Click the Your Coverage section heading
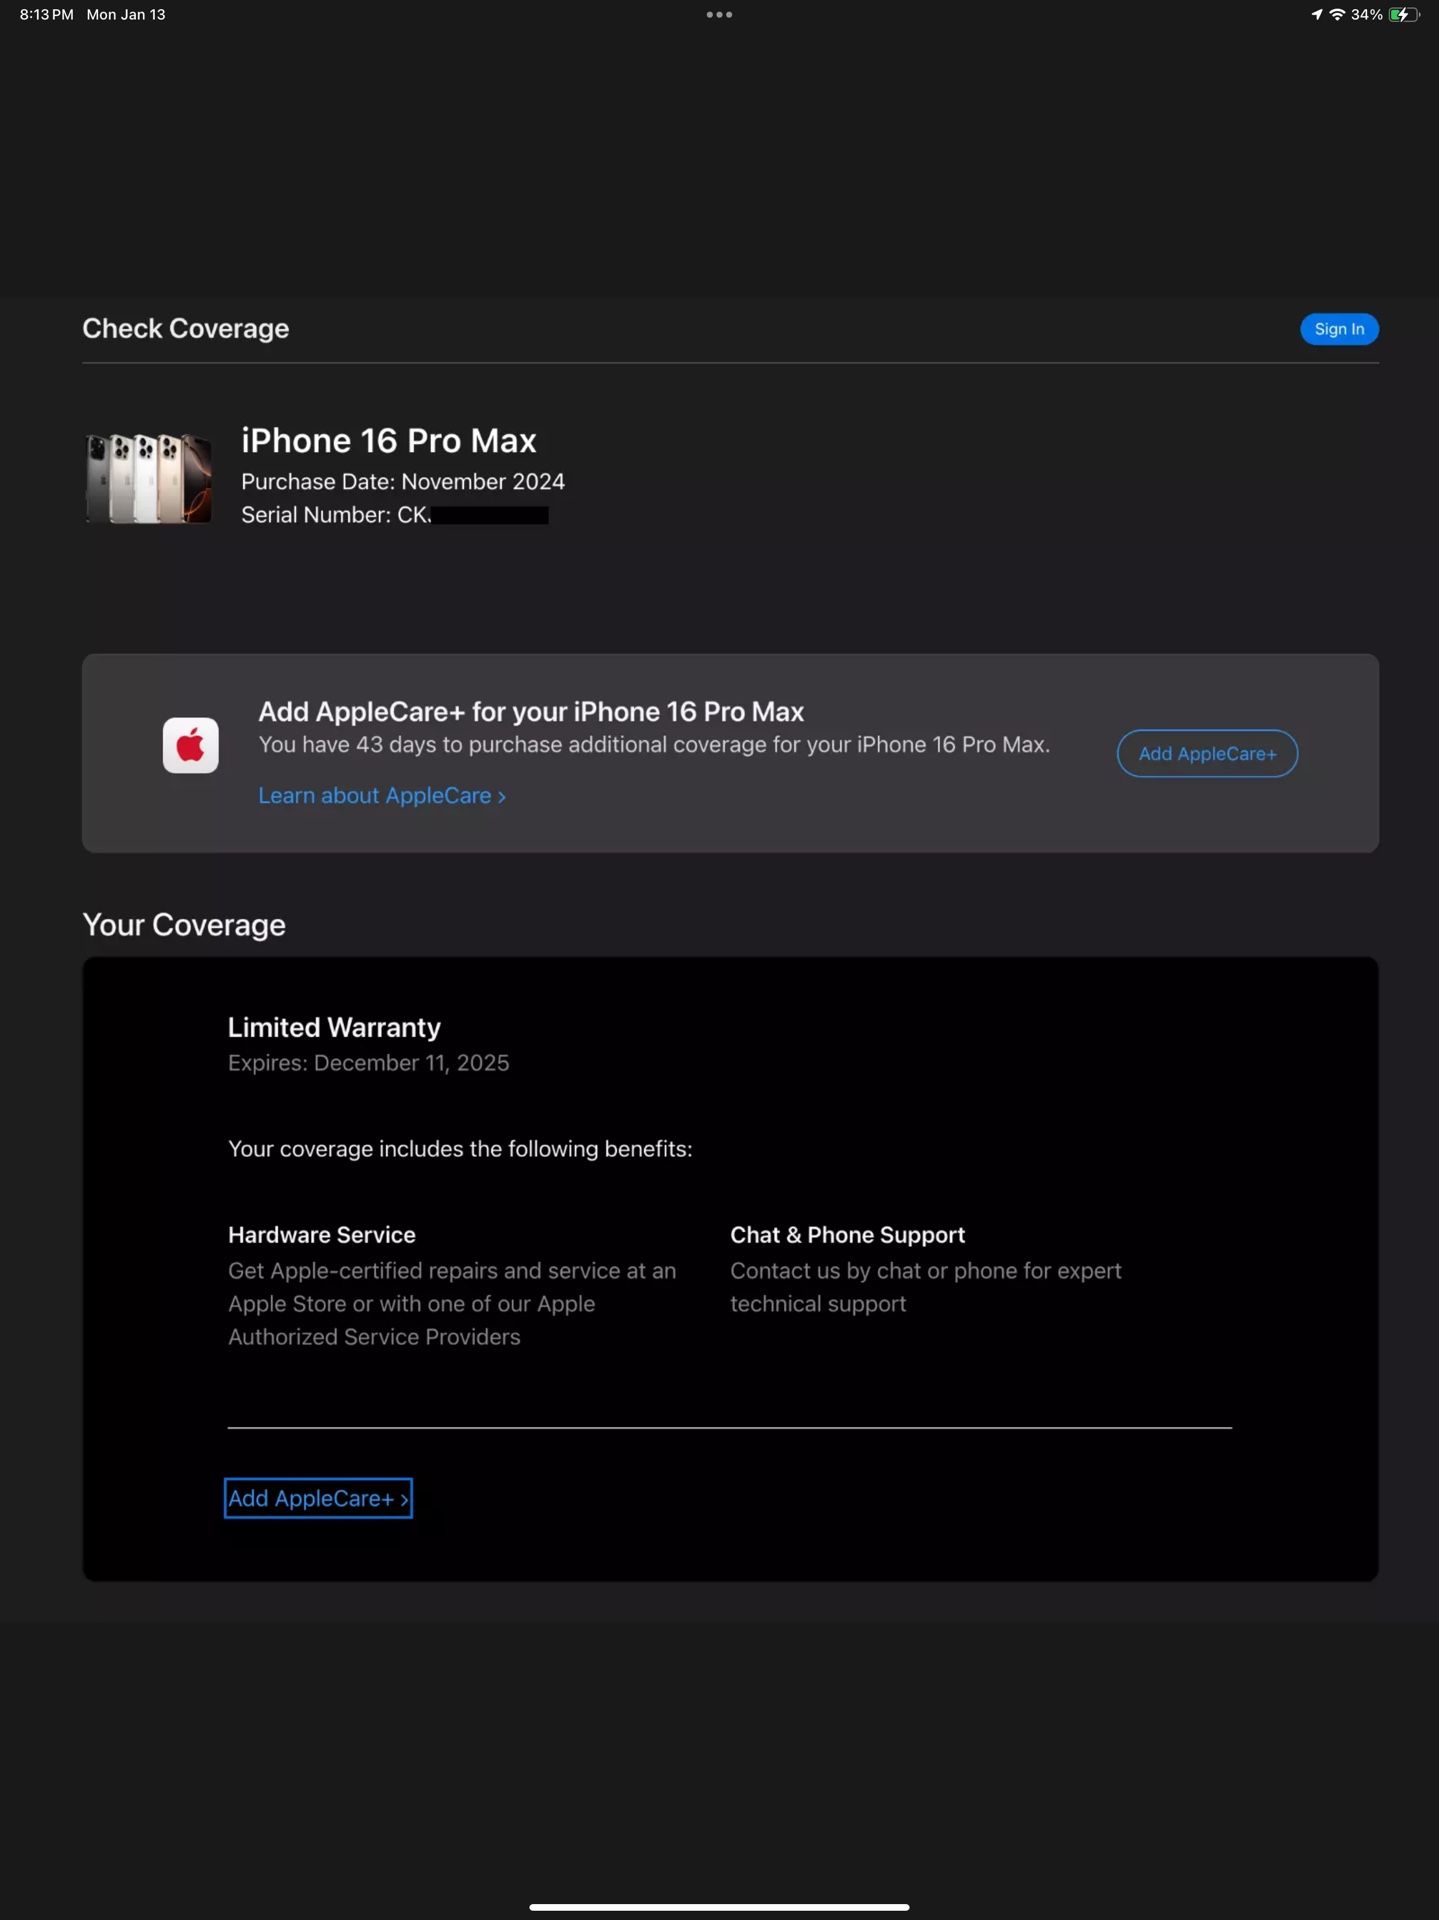The image size is (1439, 1920). pos(184,925)
